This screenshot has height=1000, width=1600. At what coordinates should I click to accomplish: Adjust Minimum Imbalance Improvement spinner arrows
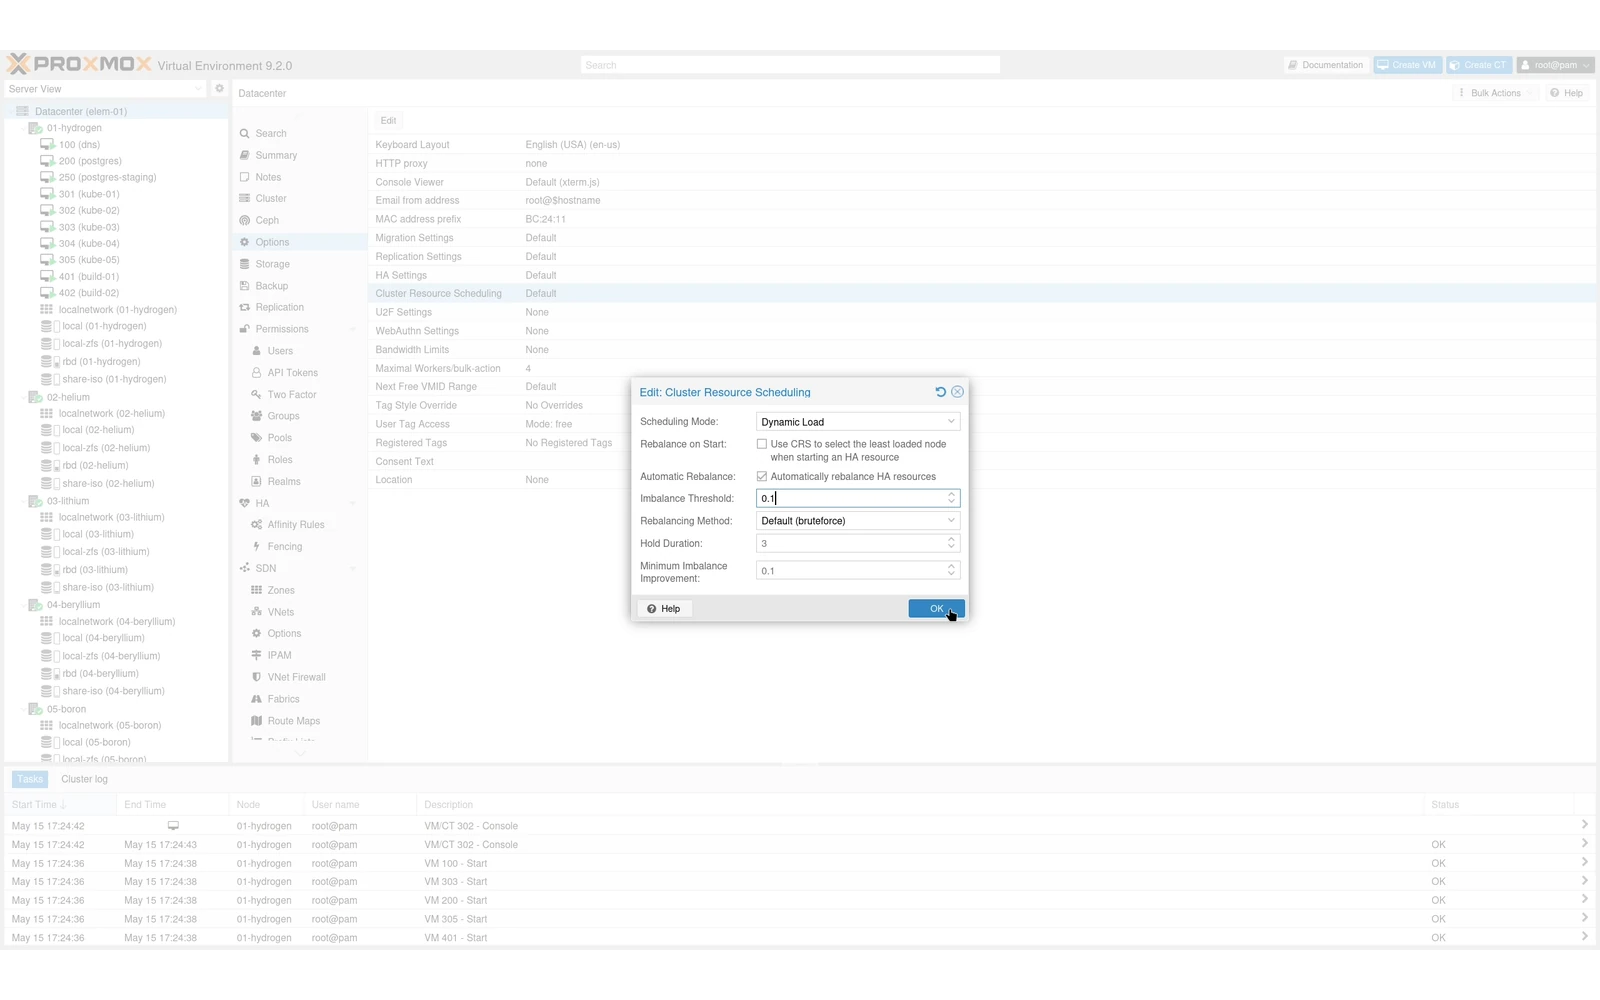click(951, 570)
